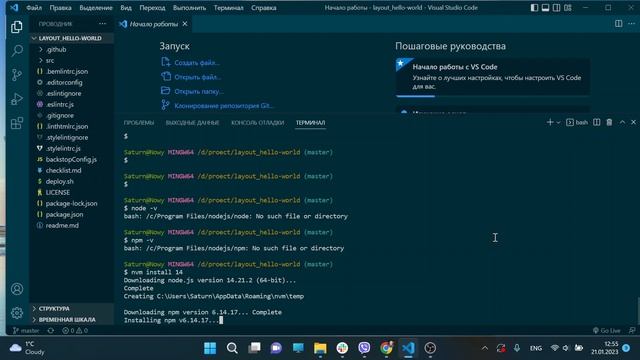Image resolution: width=640 pixels, height=360 pixels.
Task: Open taskbar search icon
Action: (232, 348)
